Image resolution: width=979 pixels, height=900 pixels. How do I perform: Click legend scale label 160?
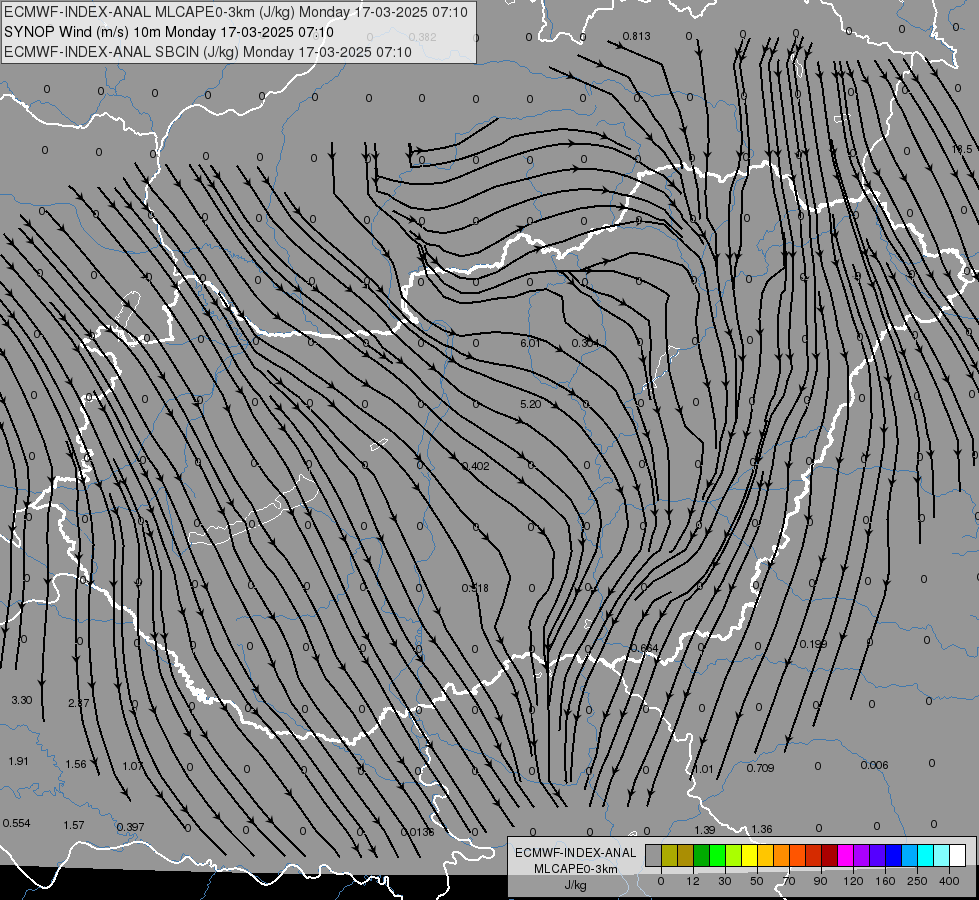885,881
